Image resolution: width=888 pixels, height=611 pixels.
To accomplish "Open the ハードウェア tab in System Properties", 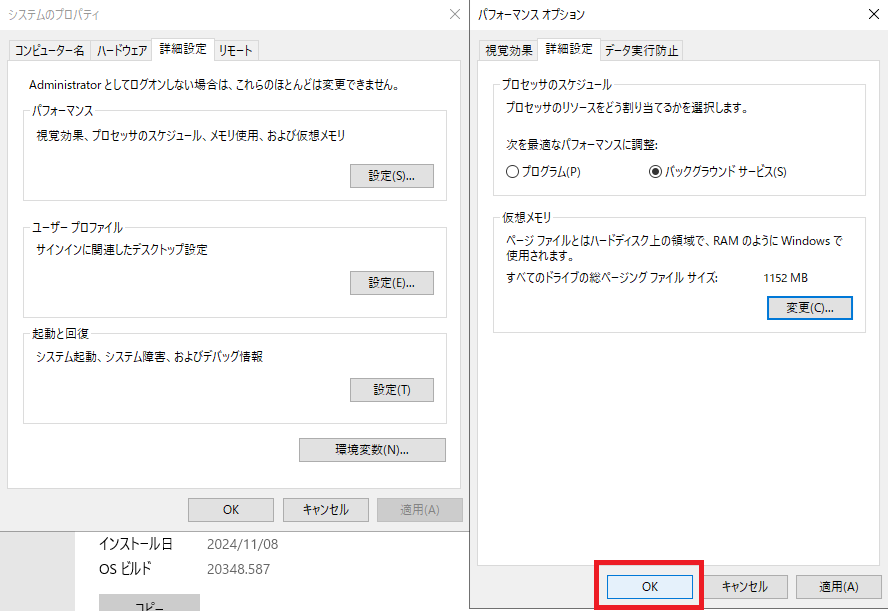I will point(121,50).
